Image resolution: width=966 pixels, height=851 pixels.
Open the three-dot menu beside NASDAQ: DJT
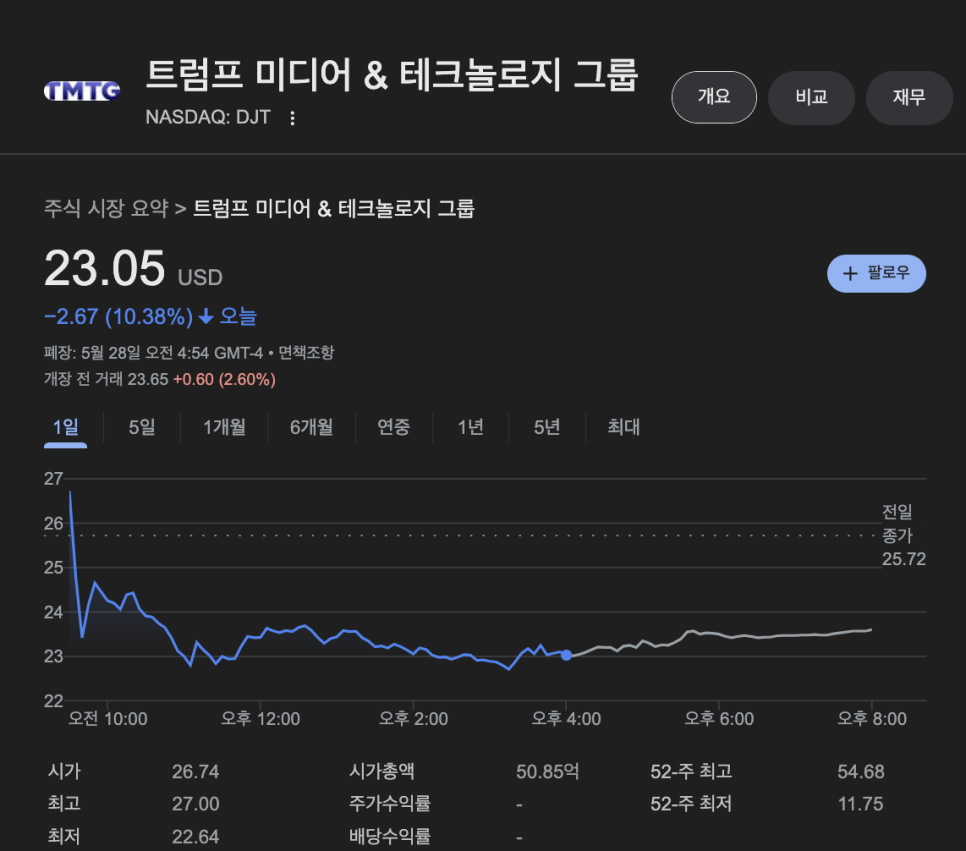tap(293, 118)
